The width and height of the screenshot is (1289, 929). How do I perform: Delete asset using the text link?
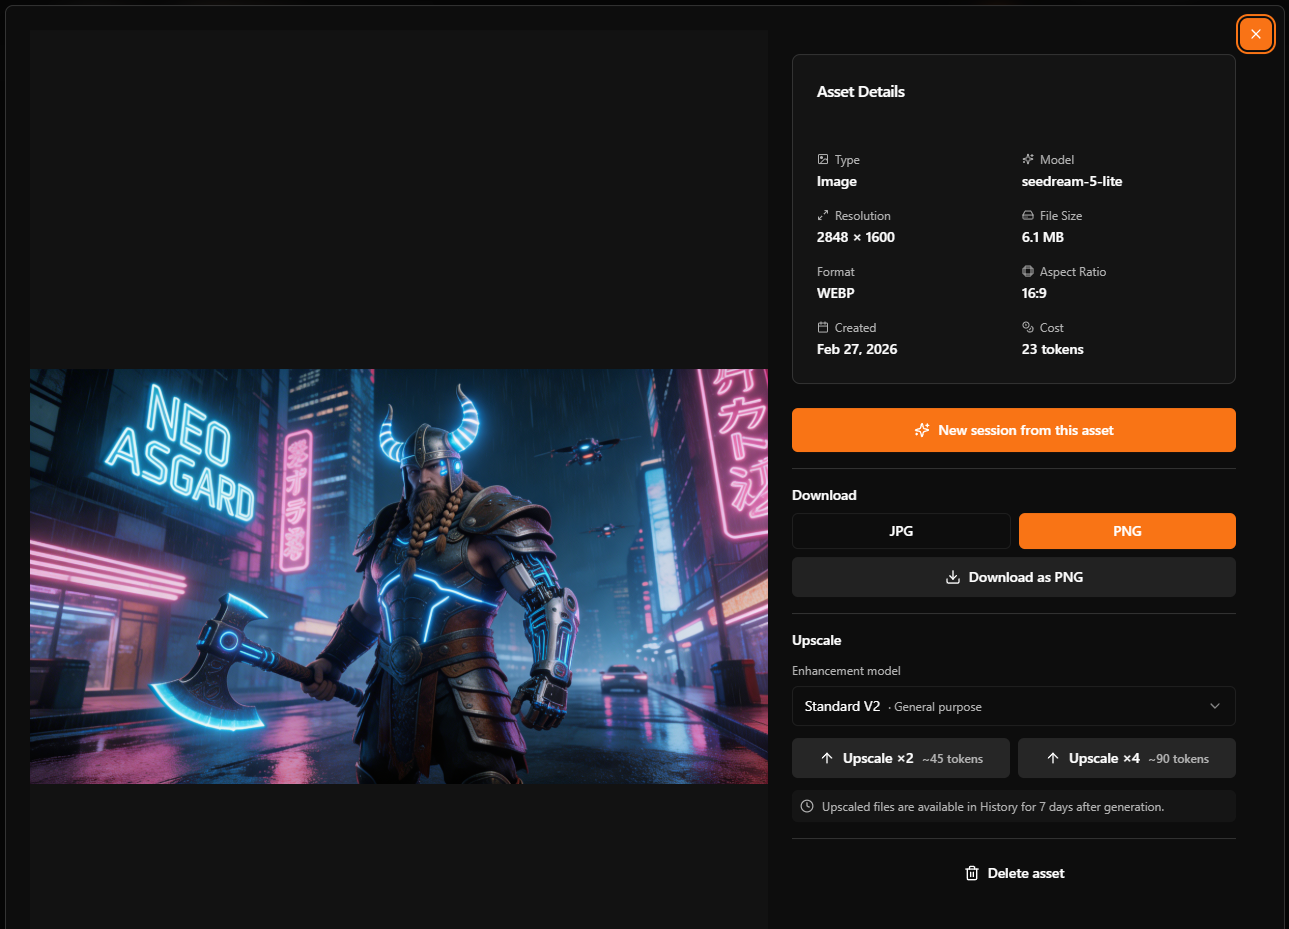[1026, 873]
